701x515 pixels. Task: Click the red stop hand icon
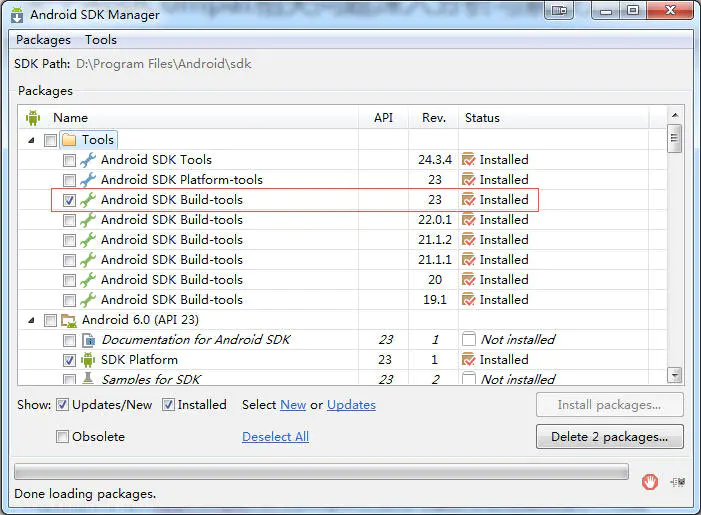(650, 482)
